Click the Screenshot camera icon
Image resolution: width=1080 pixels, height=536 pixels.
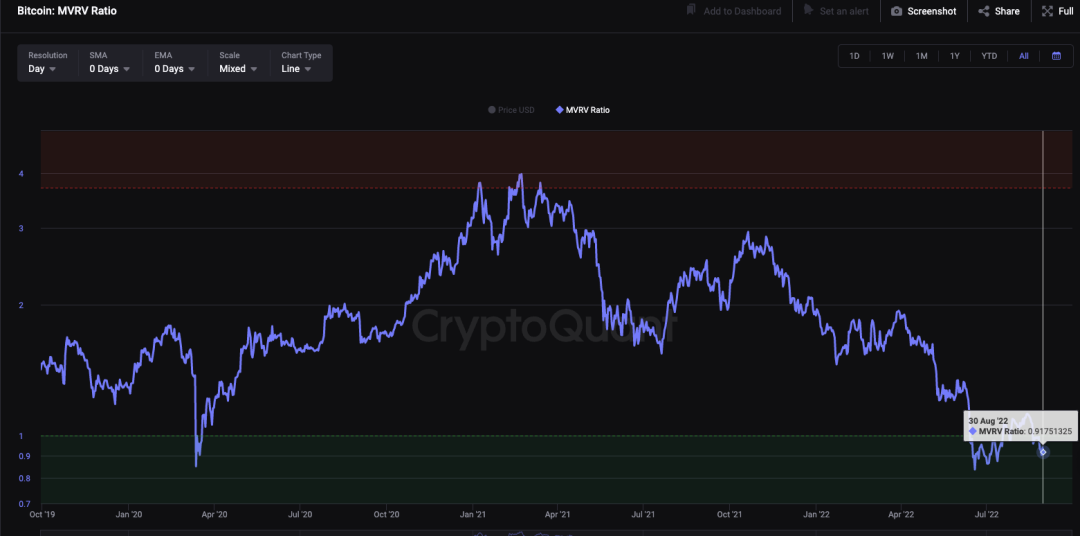[897, 11]
